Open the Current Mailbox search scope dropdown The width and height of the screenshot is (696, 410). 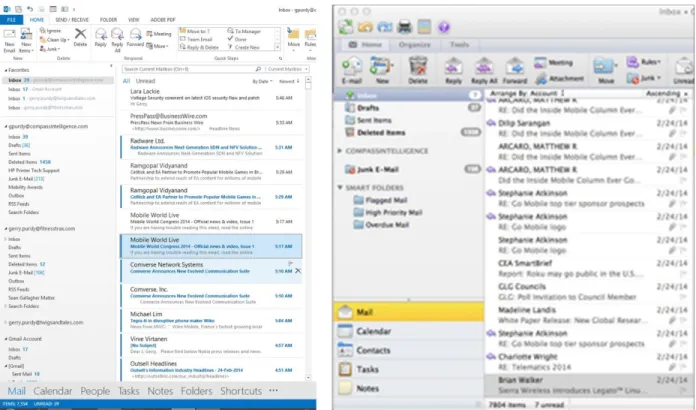coord(288,69)
